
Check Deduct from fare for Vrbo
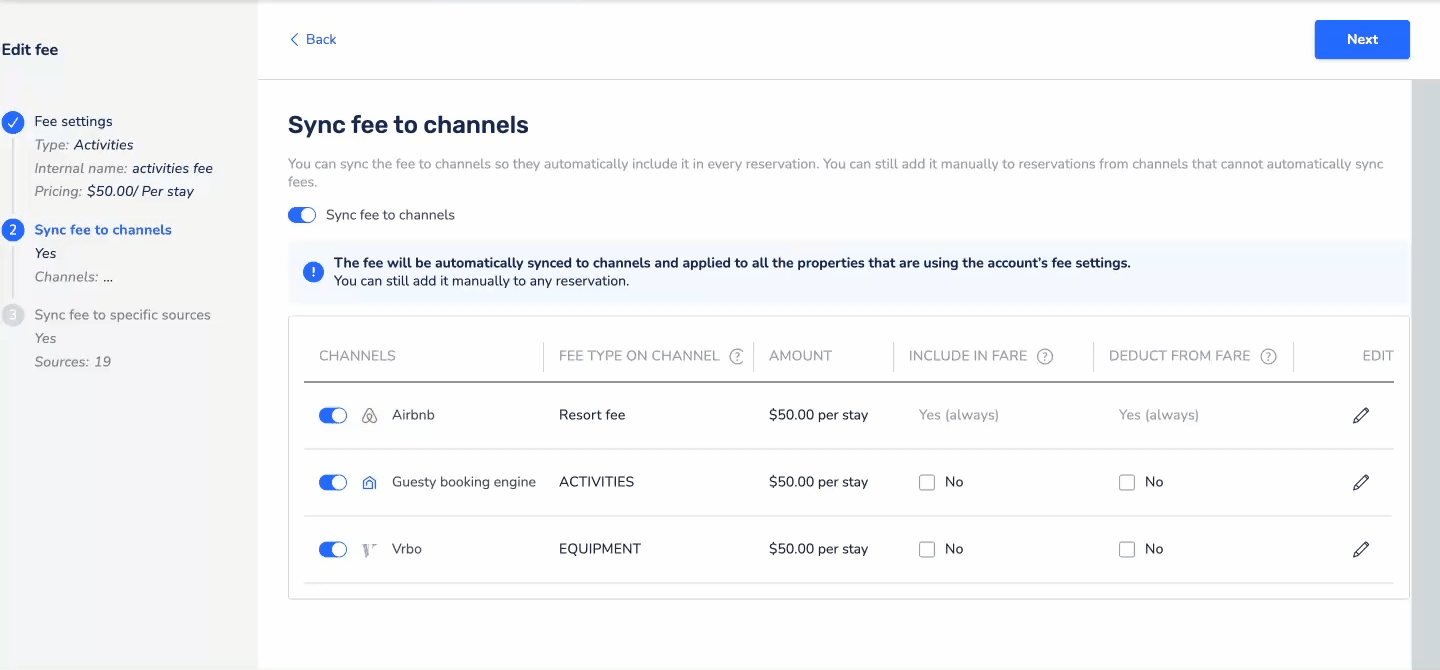click(x=1127, y=549)
